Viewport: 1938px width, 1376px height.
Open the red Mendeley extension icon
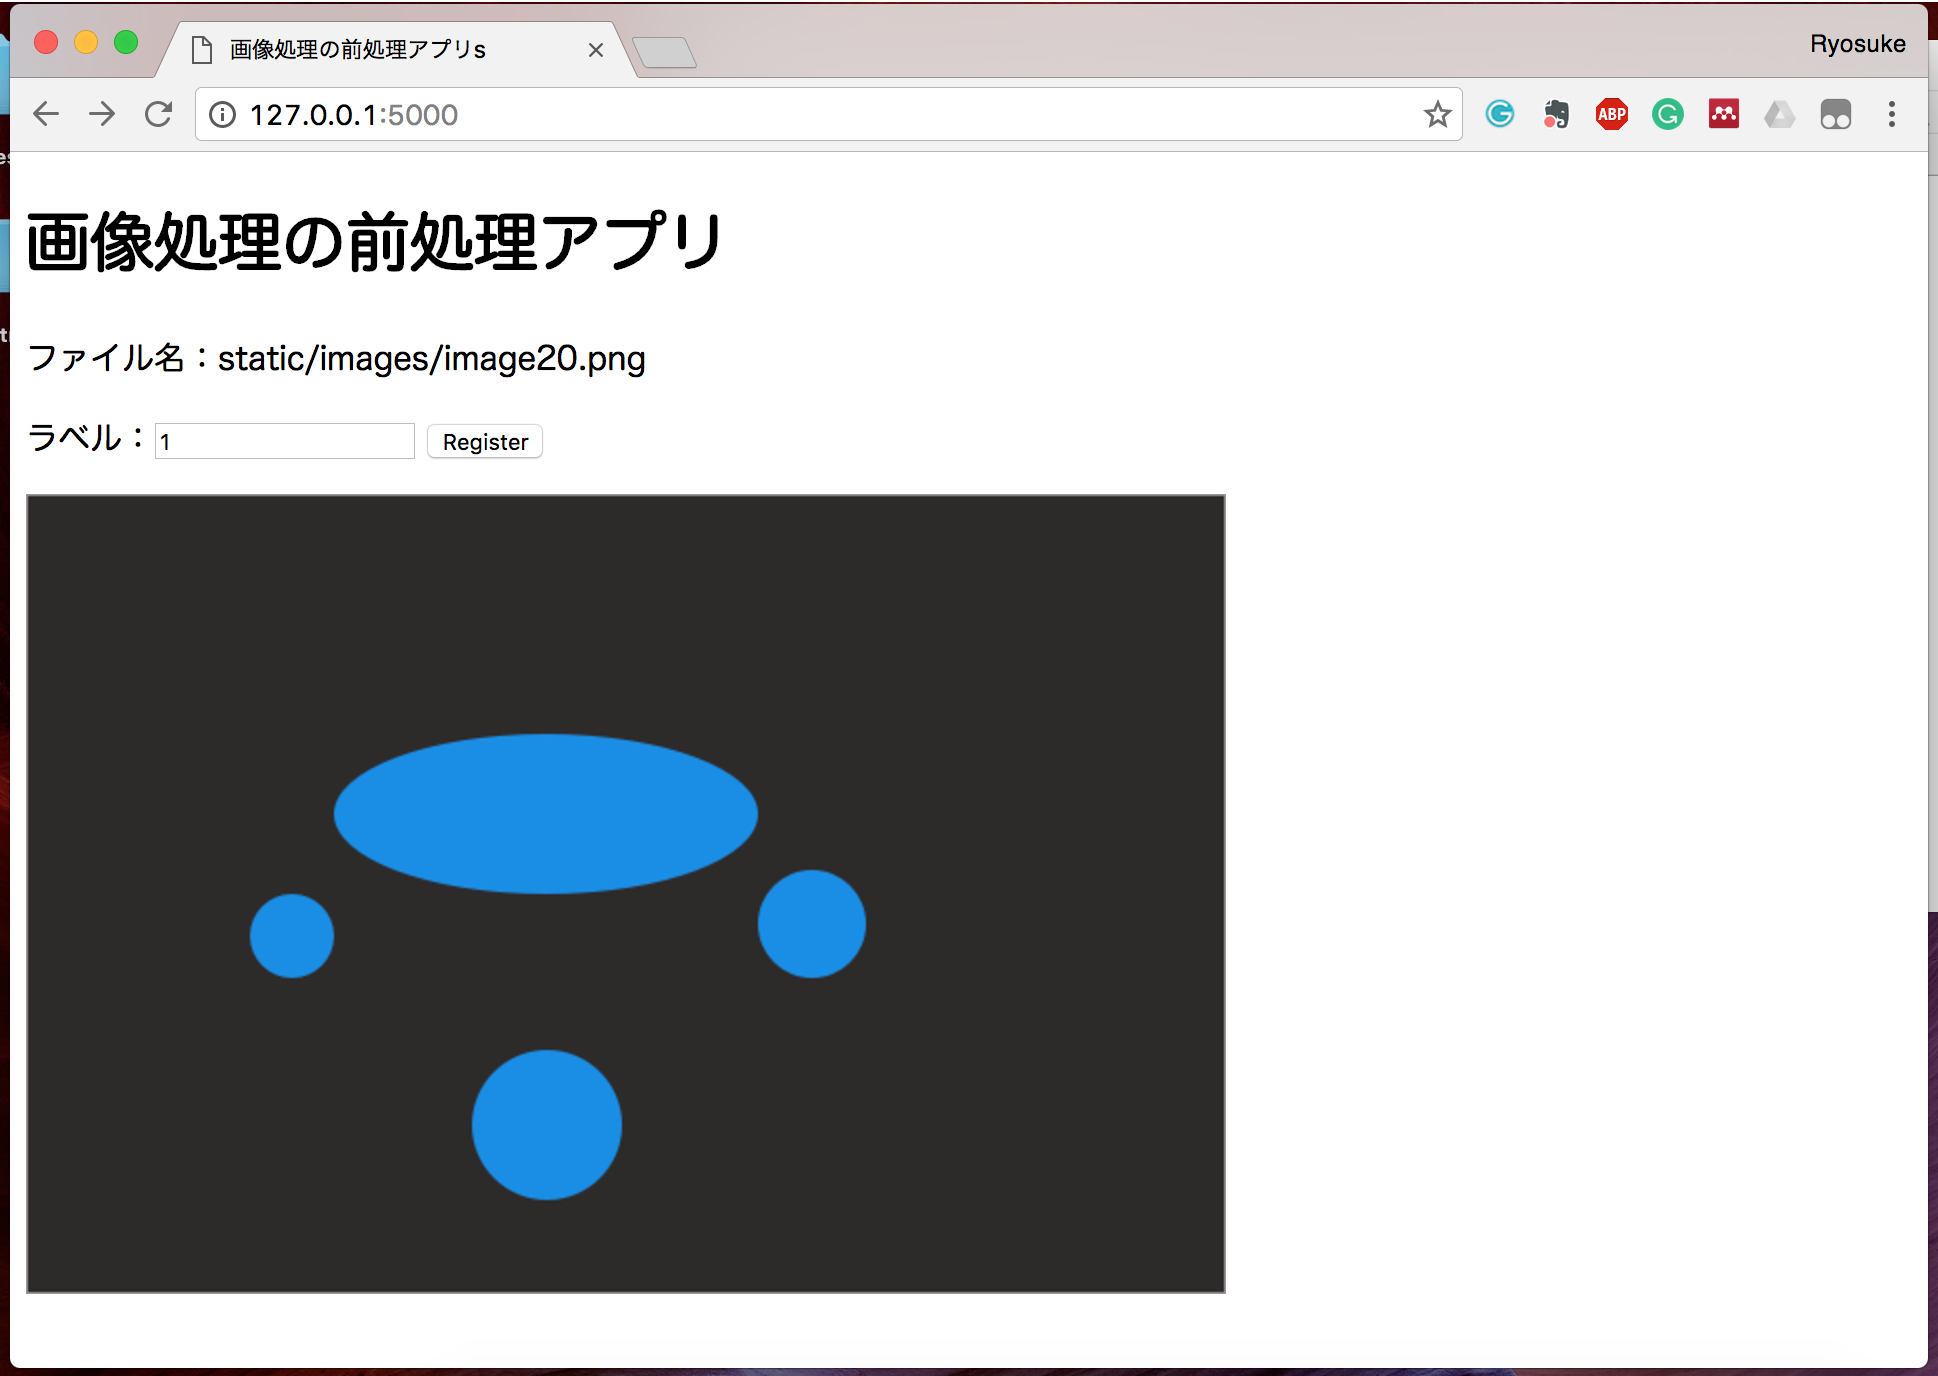coord(1724,114)
